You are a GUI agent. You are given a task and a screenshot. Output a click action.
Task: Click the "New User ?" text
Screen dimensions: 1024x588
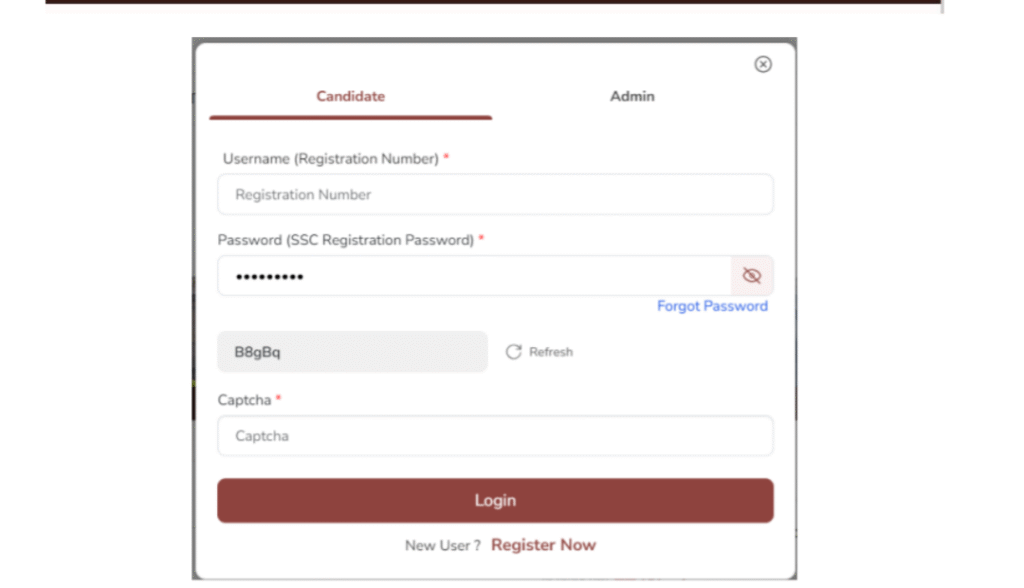[442, 546]
